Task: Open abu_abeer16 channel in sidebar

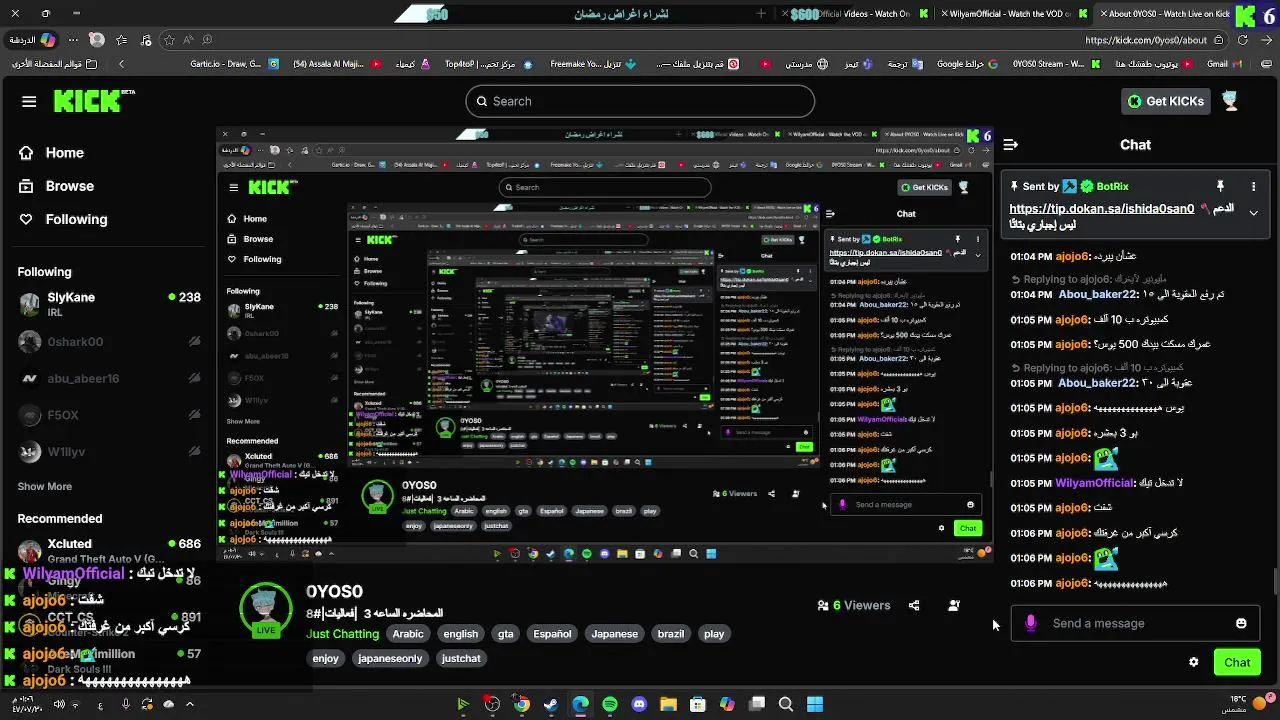Action: pyautogui.click(x=108, y=378)
